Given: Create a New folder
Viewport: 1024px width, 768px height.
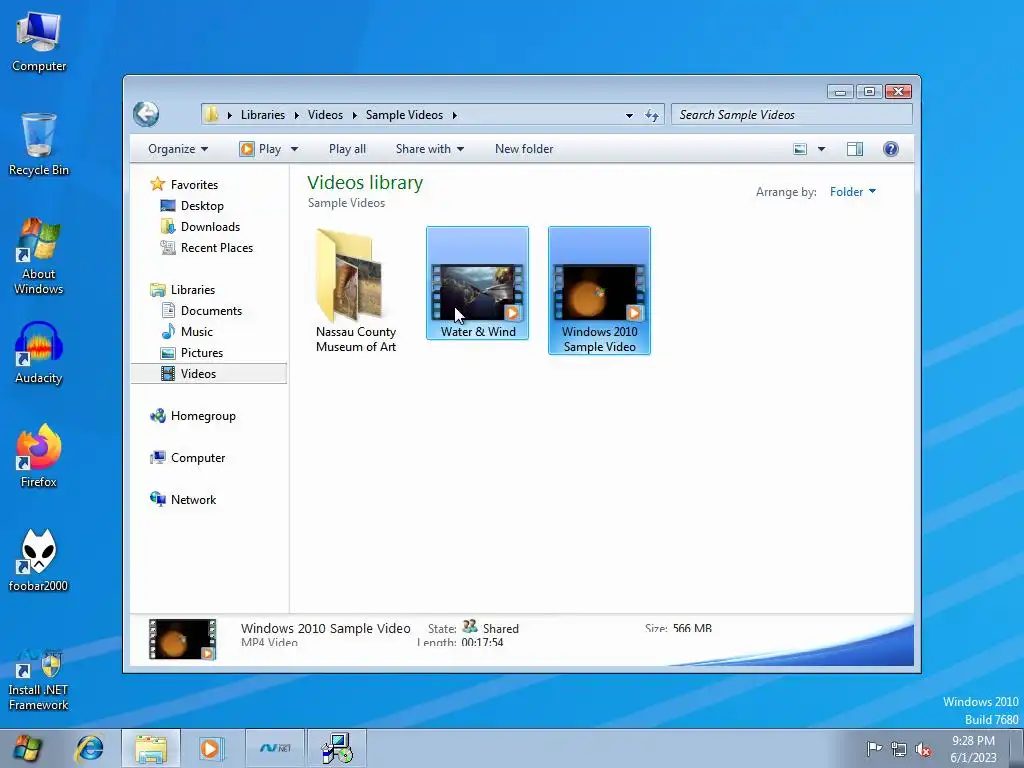Looking at the screenshot, I should click(x=524, y=149).
